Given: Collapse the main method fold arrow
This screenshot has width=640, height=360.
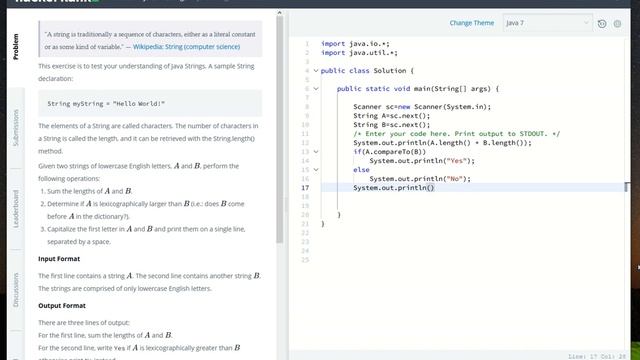Looking at the screenshot, I should 316,89.
